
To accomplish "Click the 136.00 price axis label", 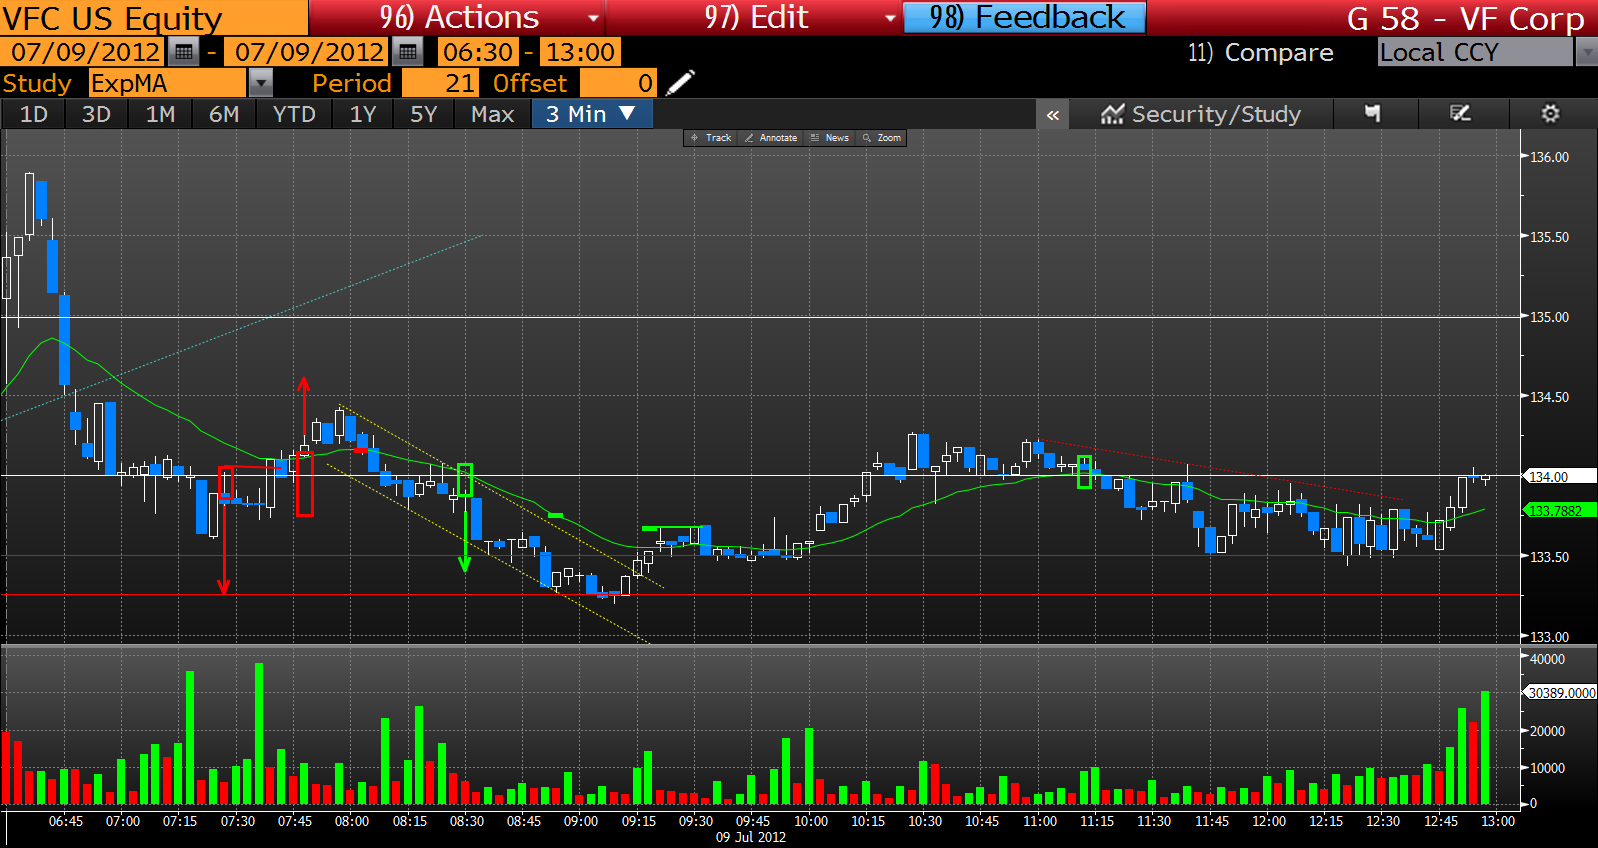I will pyautogui.click(x=1549, y=157).
